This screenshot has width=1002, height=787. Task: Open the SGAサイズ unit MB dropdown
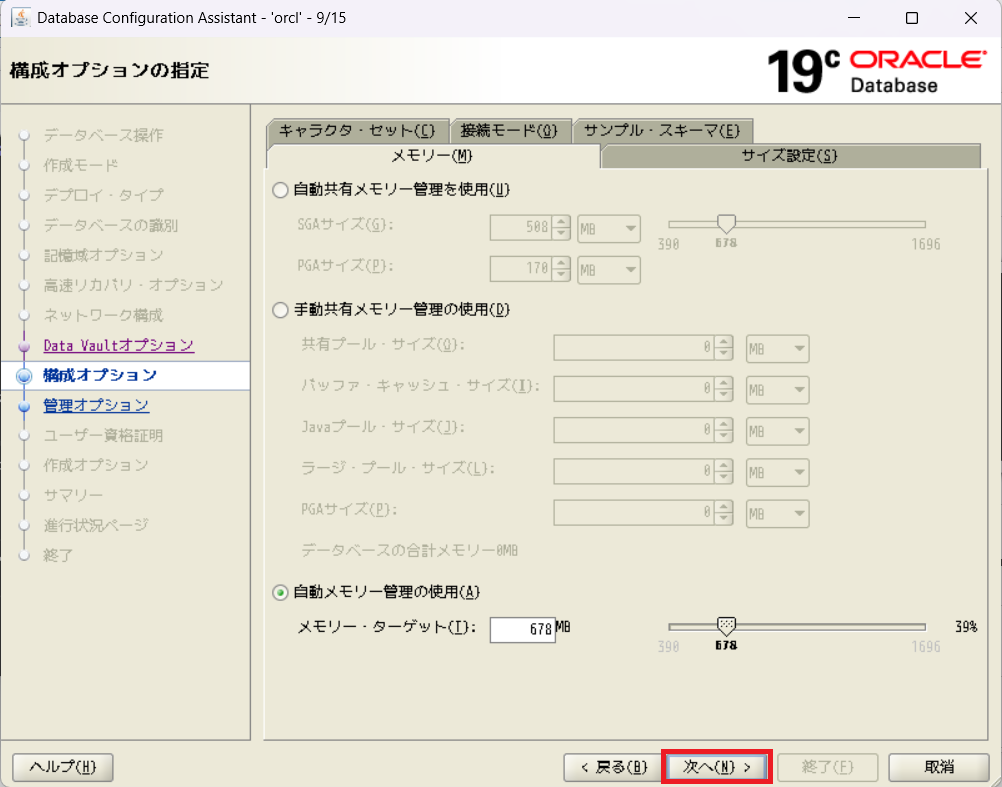tap(609, 229)
